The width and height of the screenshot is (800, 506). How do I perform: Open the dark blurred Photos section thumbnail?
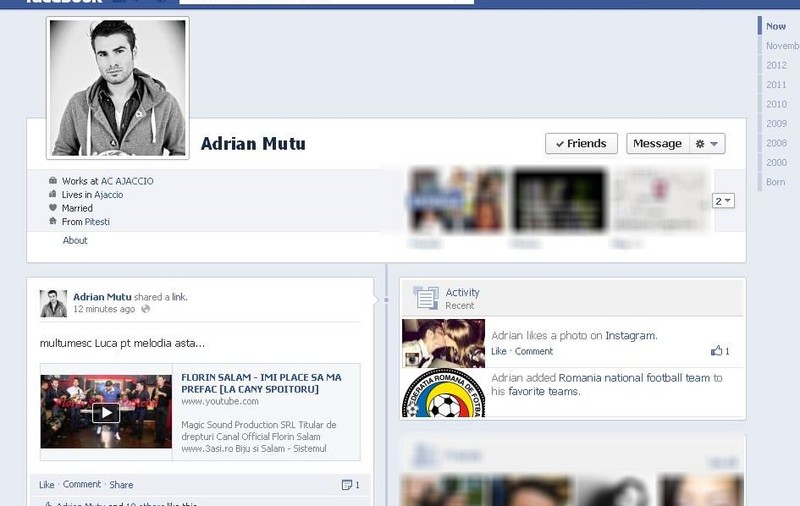[x=559, y=201]
